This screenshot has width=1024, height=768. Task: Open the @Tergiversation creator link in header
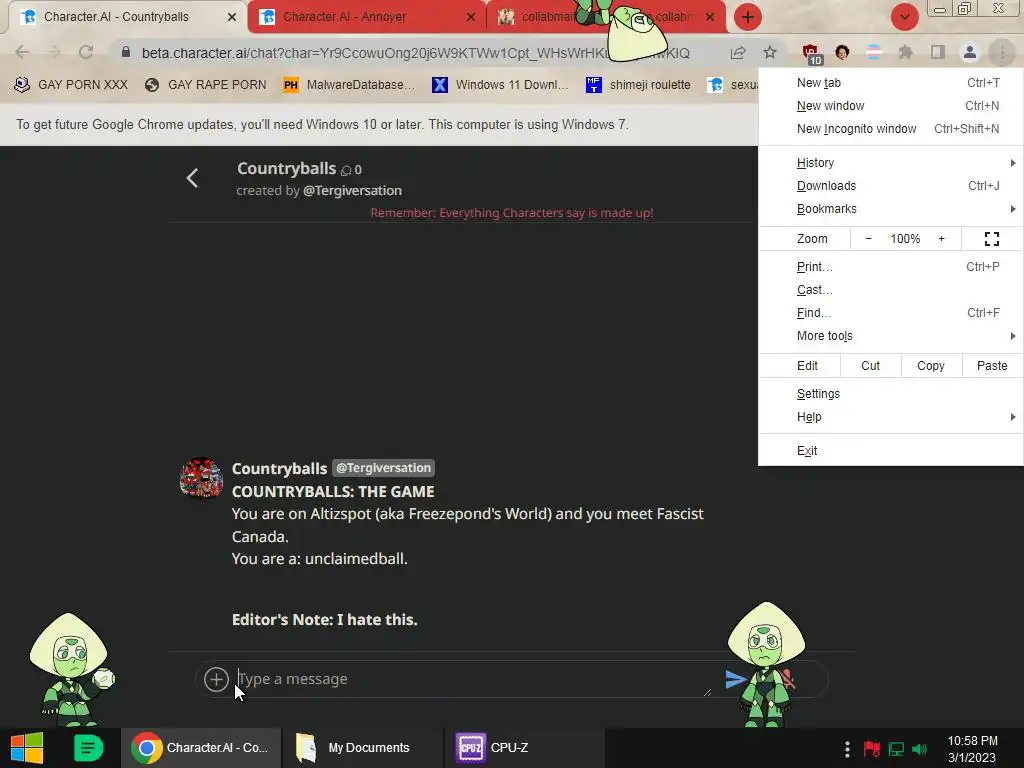(352, 191)
